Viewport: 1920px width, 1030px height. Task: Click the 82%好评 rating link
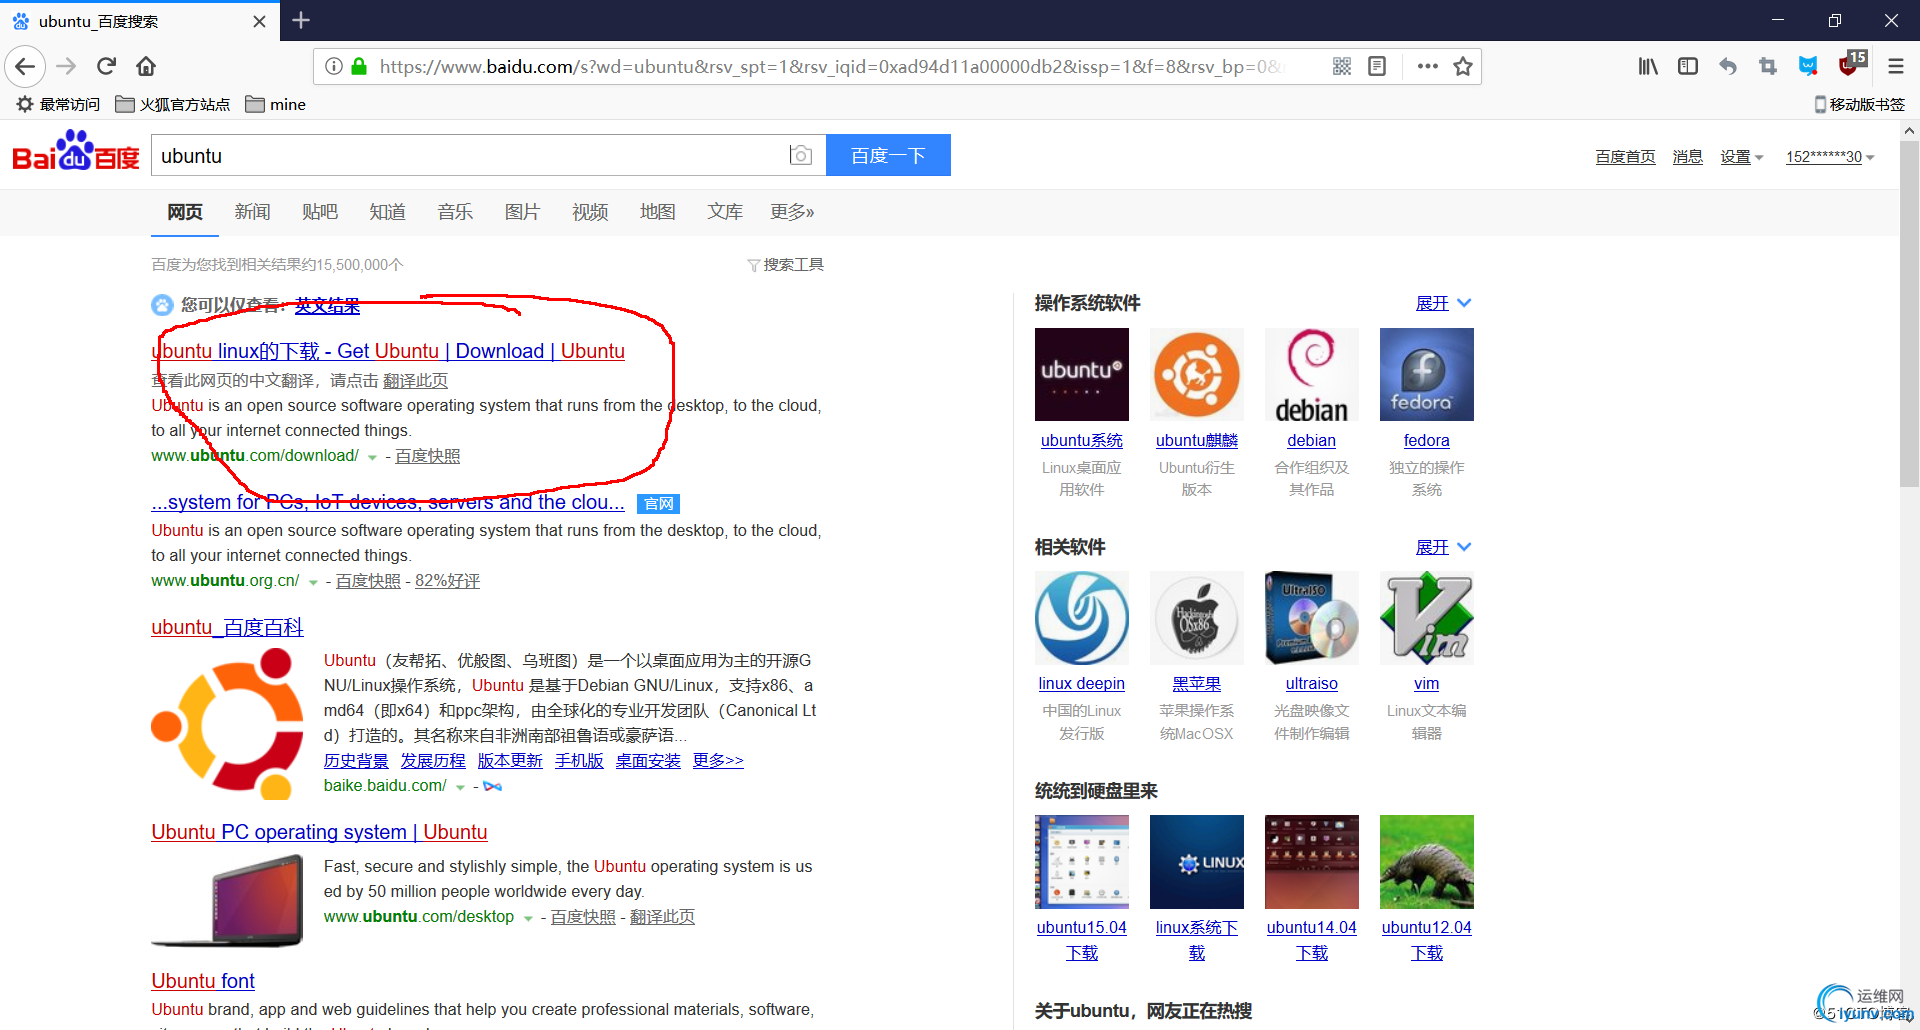[x=447, y=581]
